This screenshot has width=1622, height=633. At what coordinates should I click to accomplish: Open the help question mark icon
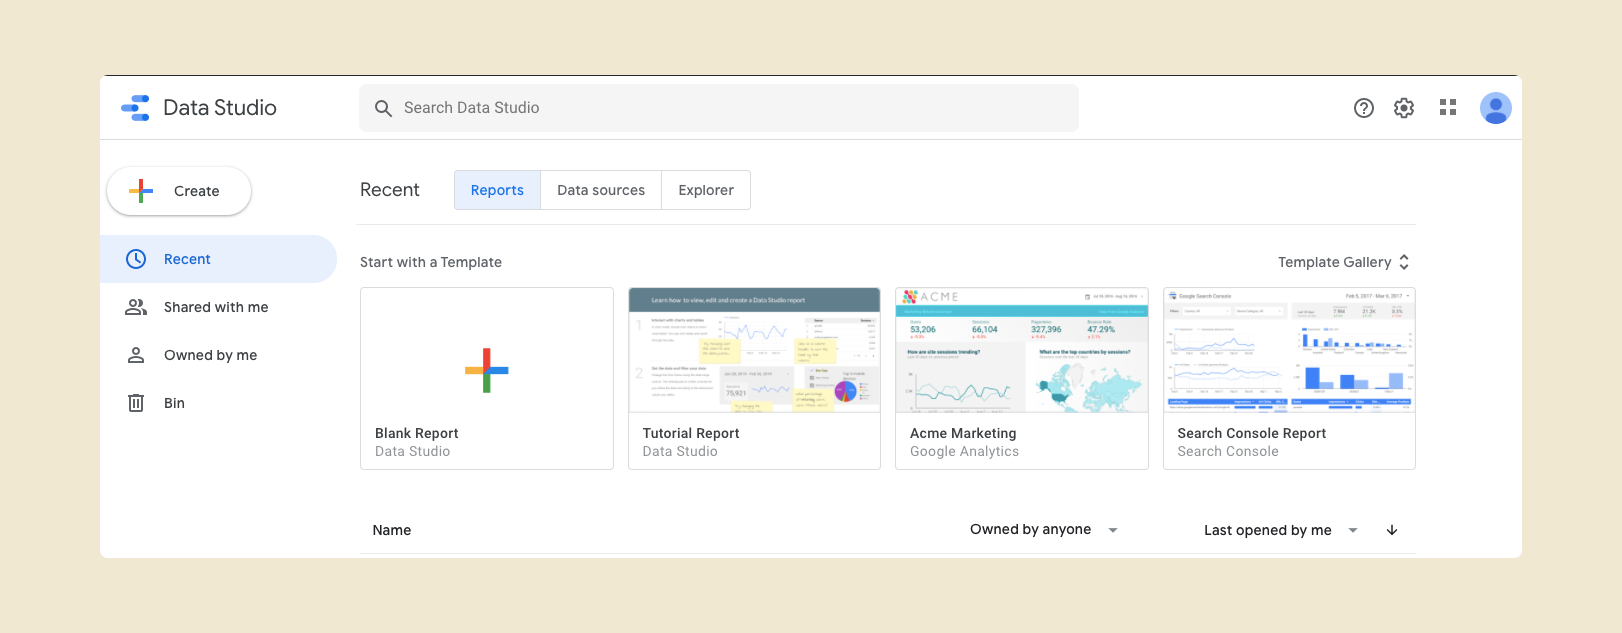pos(1364,108)
